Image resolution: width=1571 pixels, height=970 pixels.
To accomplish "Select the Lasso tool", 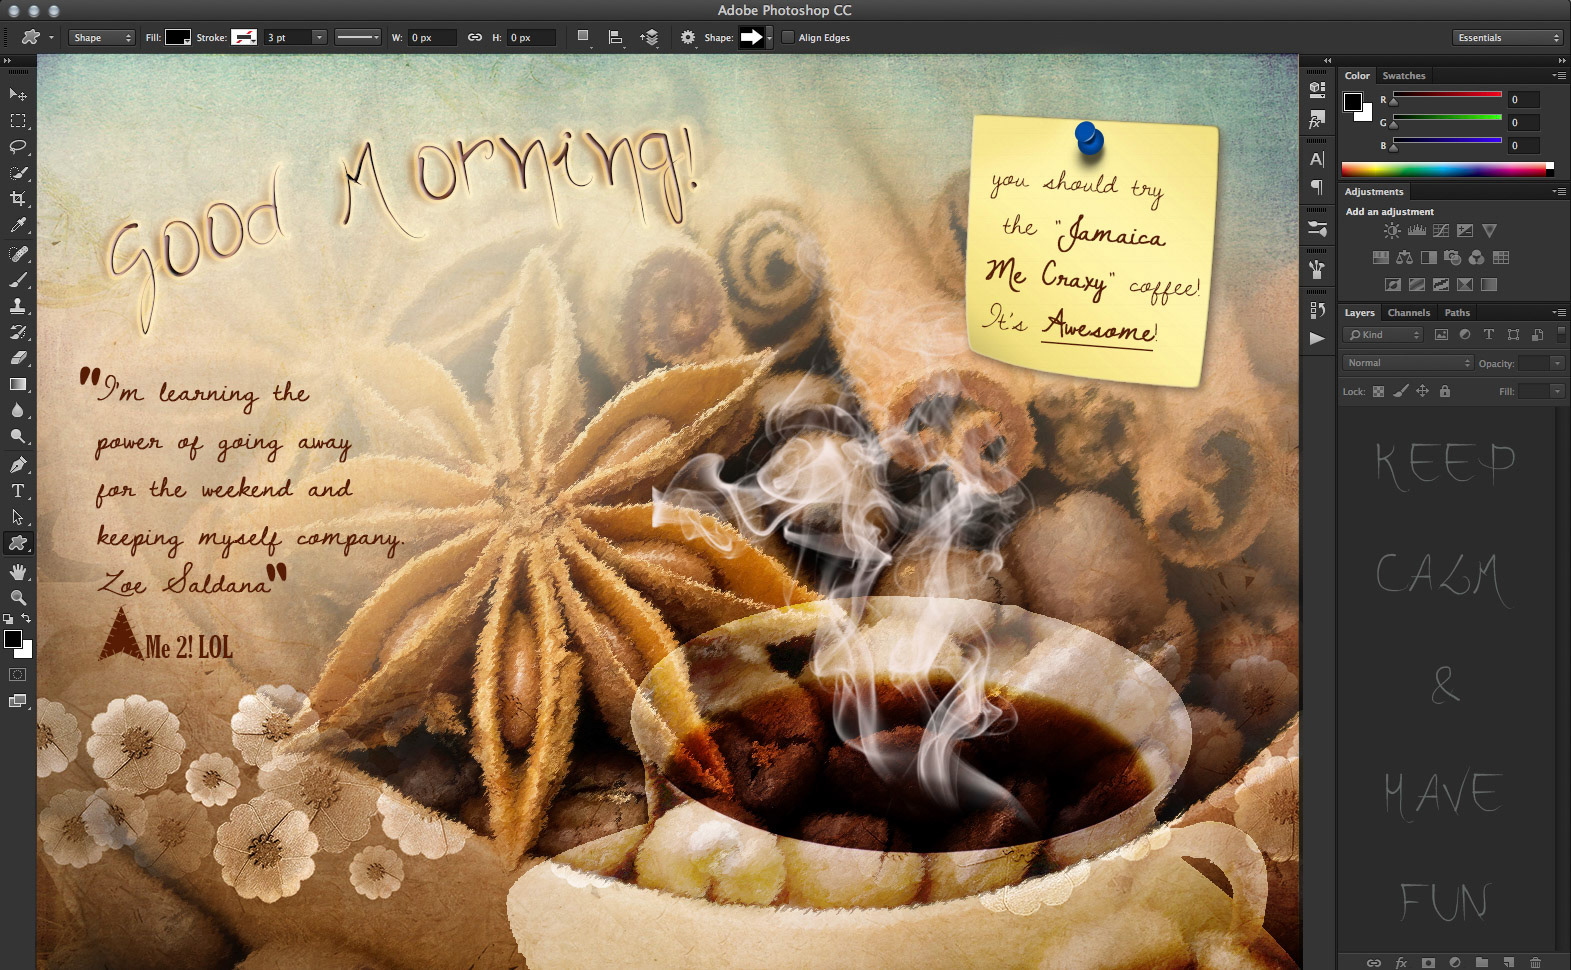I will tap(18, 147).
